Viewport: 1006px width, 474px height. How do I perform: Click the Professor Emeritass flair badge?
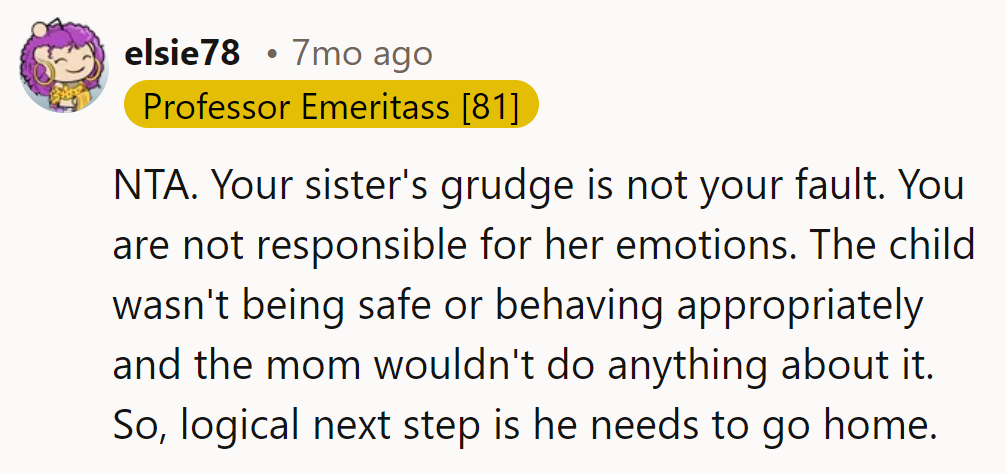(x=331, y=106)
